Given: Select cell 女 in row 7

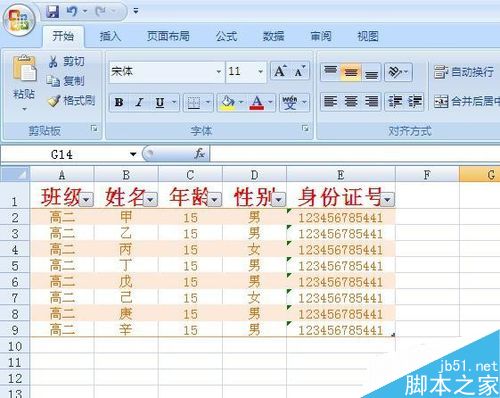Looking at the screenshot, I should [254, 298].
